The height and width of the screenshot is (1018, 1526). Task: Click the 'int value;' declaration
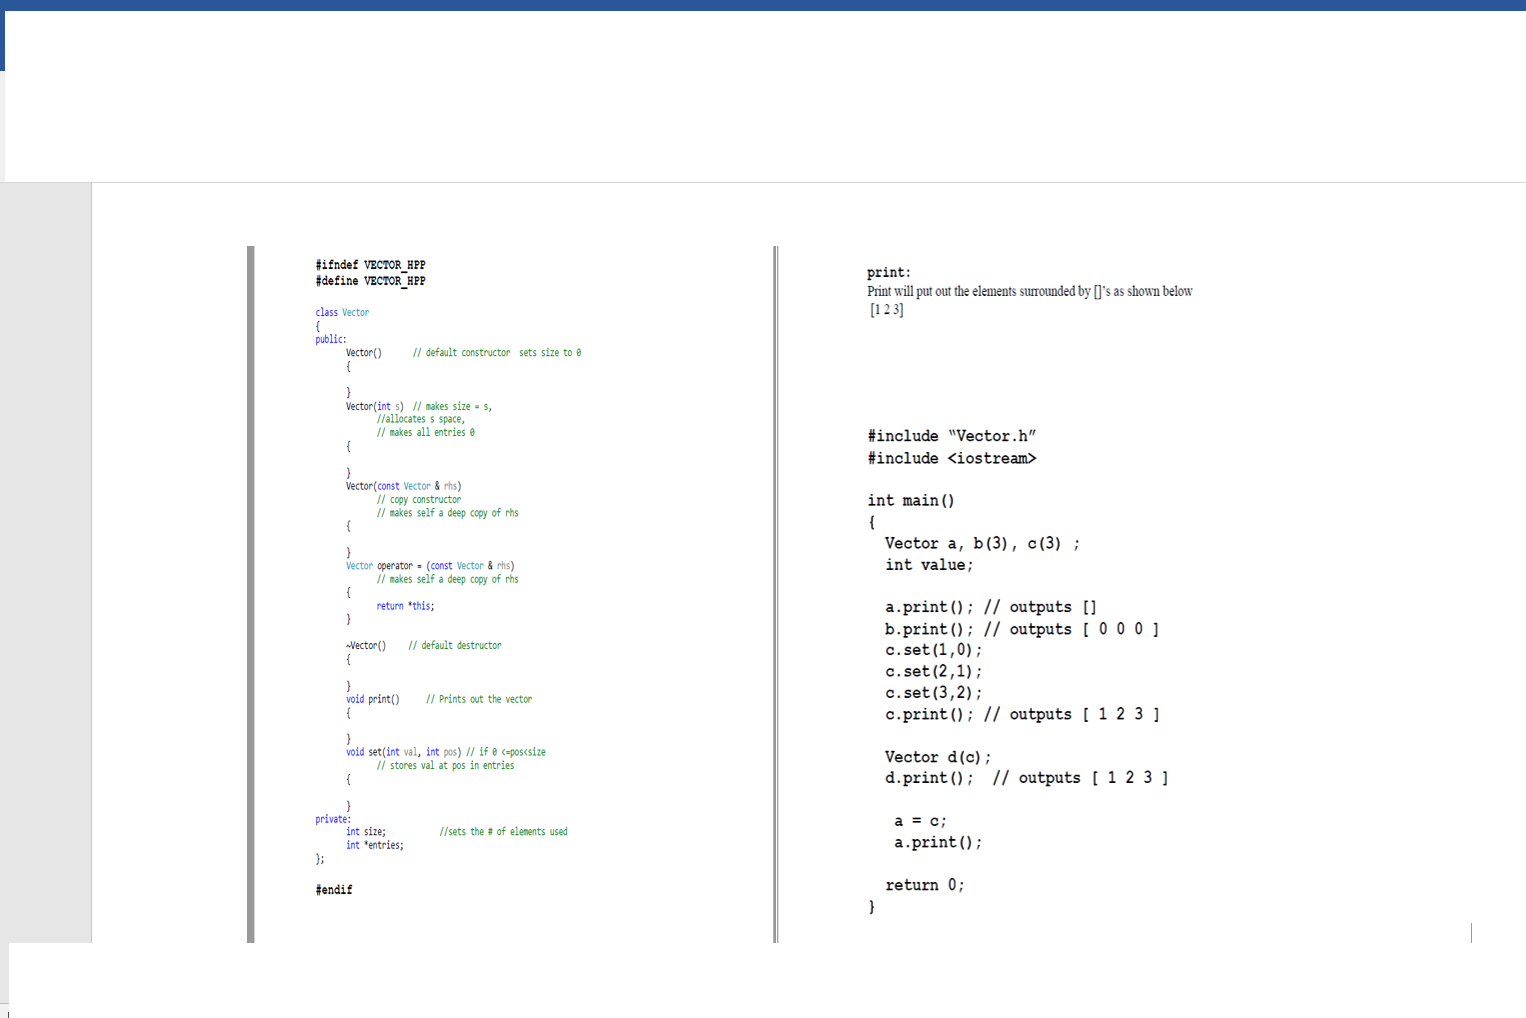(929, 565)
